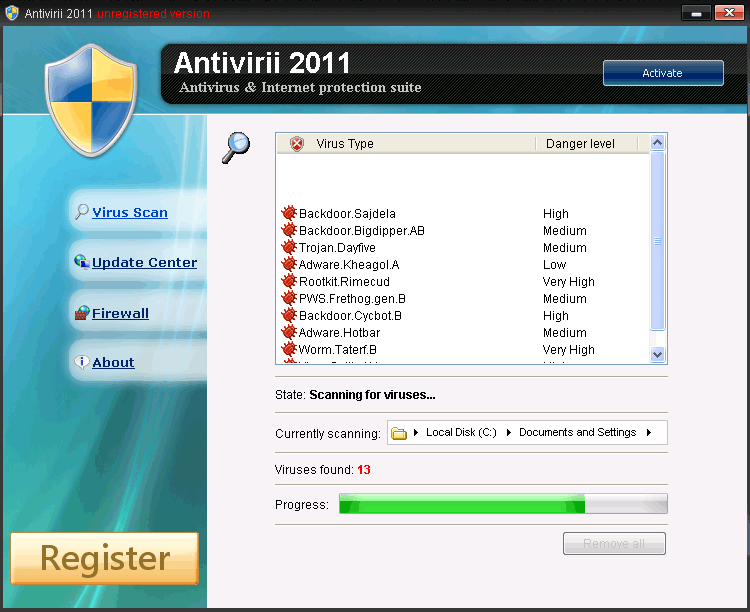
Task: Click the bug icon beside Backdoor.Sajdela
Action: click(x=289, y=213)
